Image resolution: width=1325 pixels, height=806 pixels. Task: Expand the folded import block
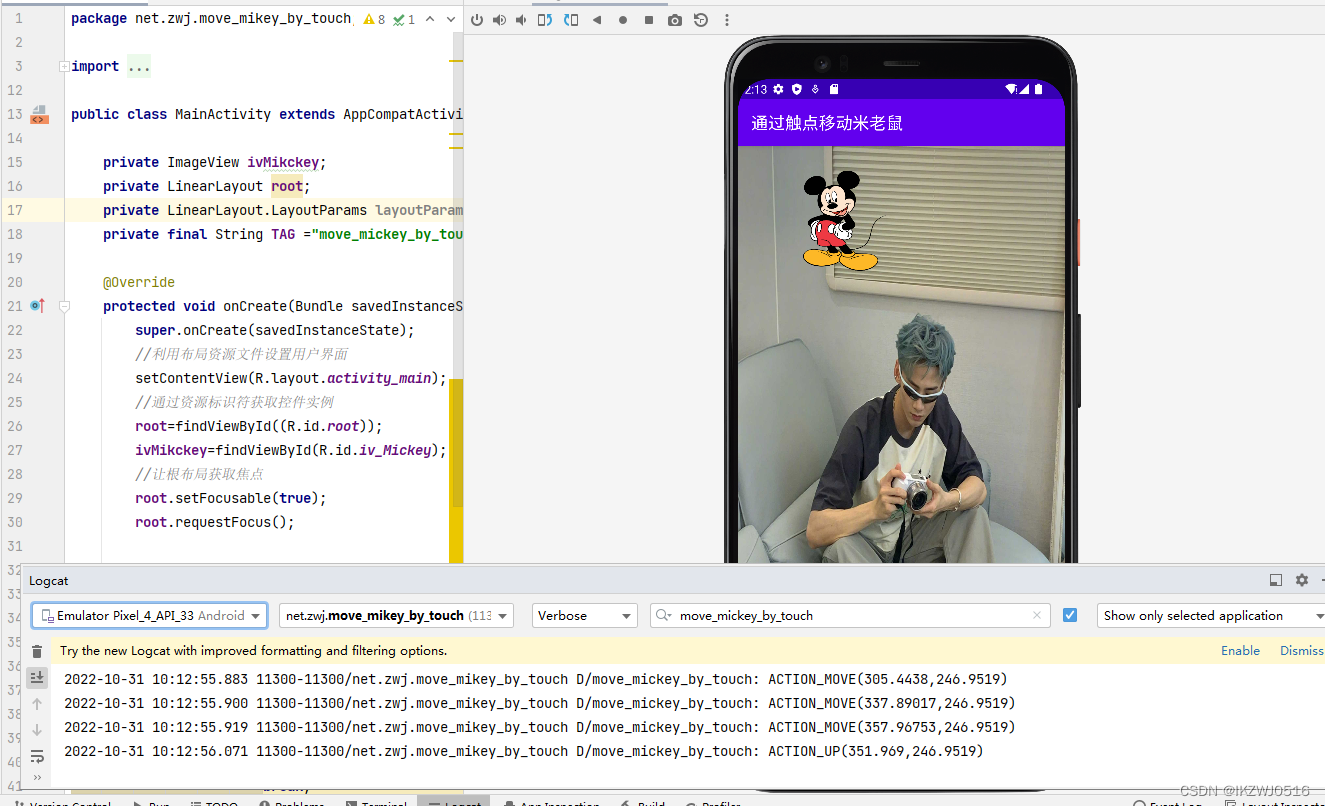(64, 66)
